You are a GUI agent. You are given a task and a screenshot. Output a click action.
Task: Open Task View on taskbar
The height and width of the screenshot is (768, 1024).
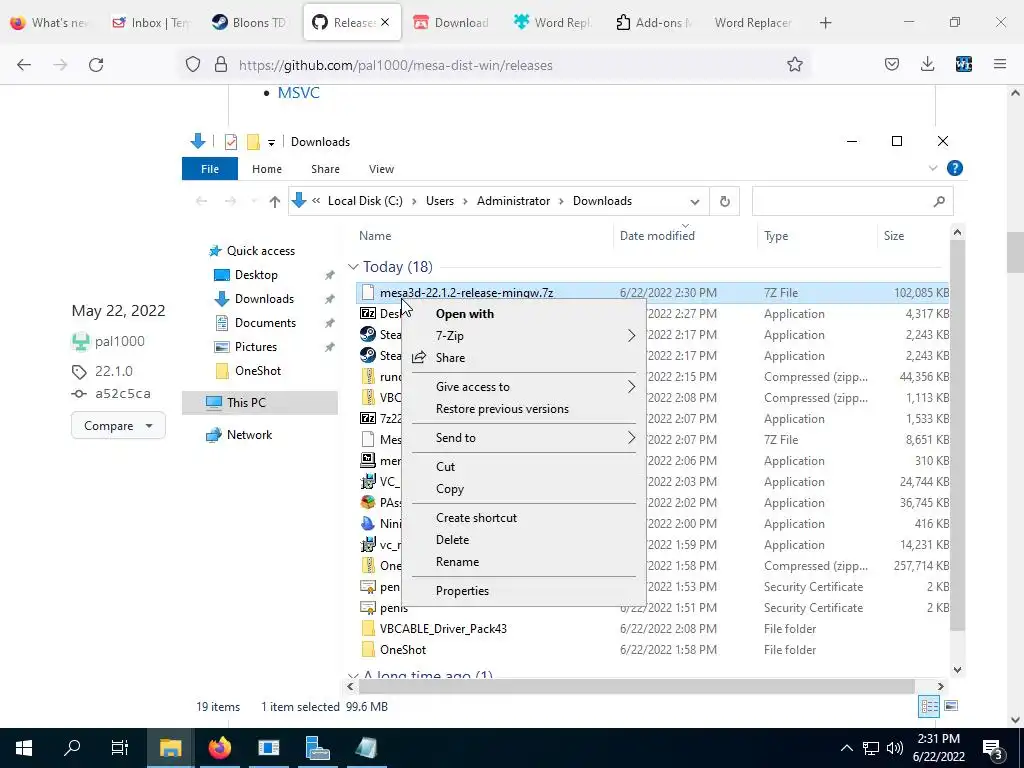120,748
